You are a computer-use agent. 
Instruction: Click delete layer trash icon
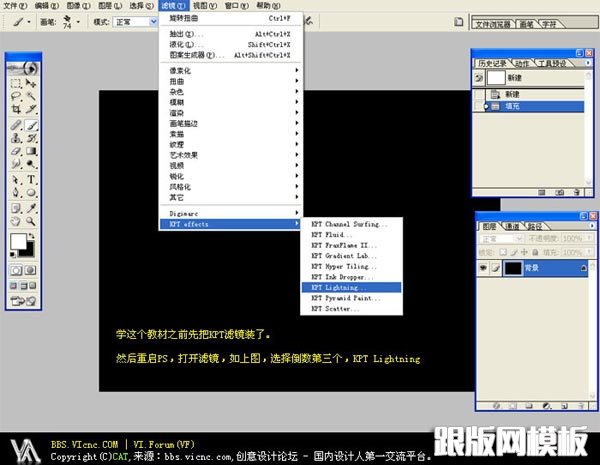click(x=581, y=406)
